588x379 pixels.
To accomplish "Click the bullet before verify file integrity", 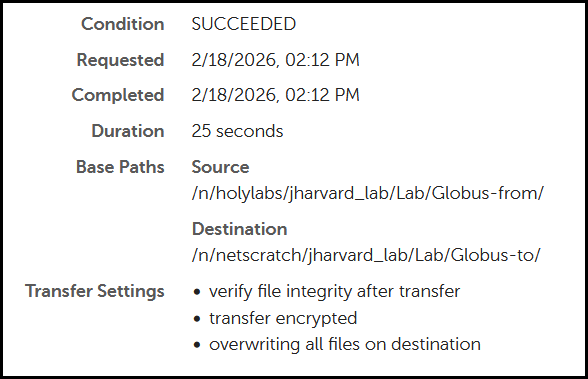I will coord(198,292).
